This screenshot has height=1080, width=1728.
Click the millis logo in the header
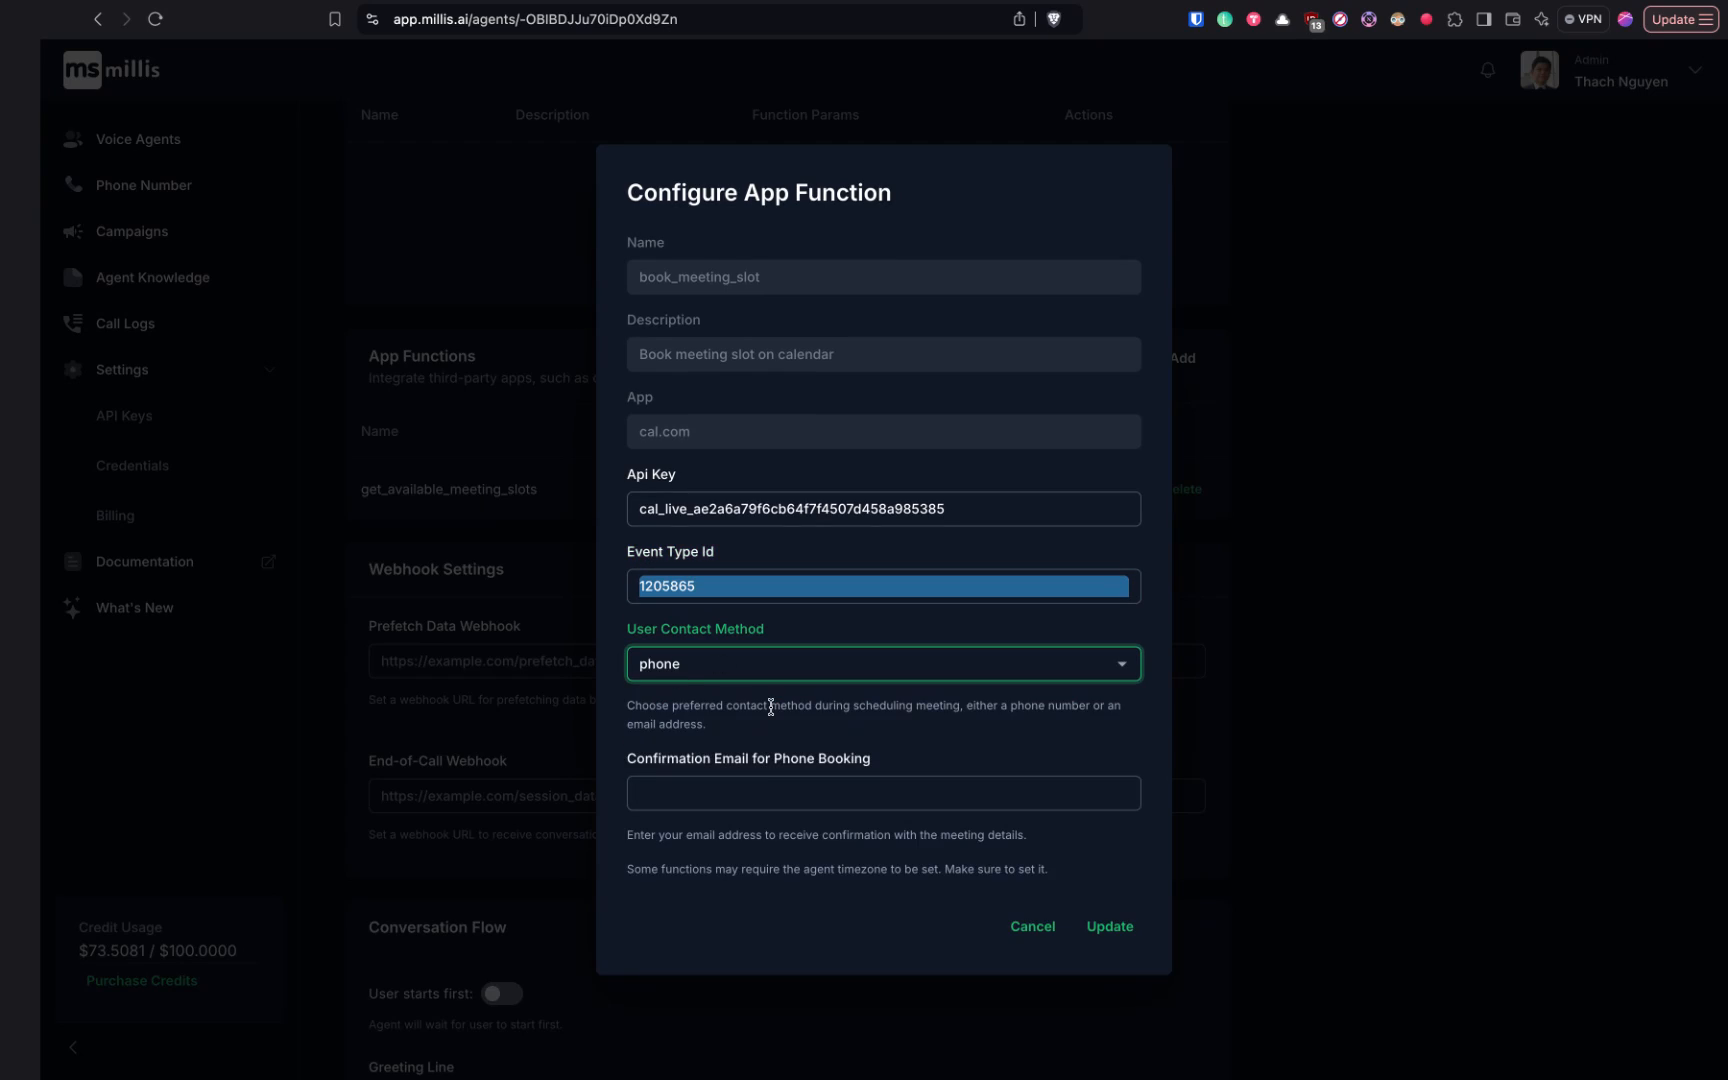pos(110,69)
